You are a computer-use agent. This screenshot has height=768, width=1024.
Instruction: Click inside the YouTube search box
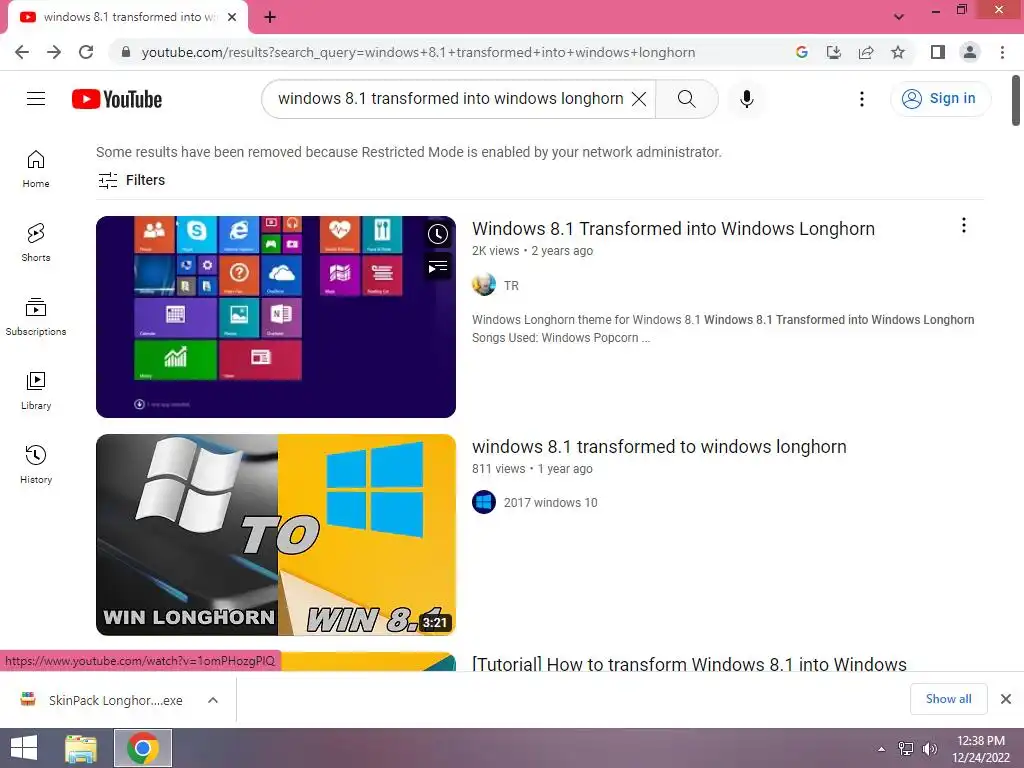pyautogui.click(x=451, y=99)
